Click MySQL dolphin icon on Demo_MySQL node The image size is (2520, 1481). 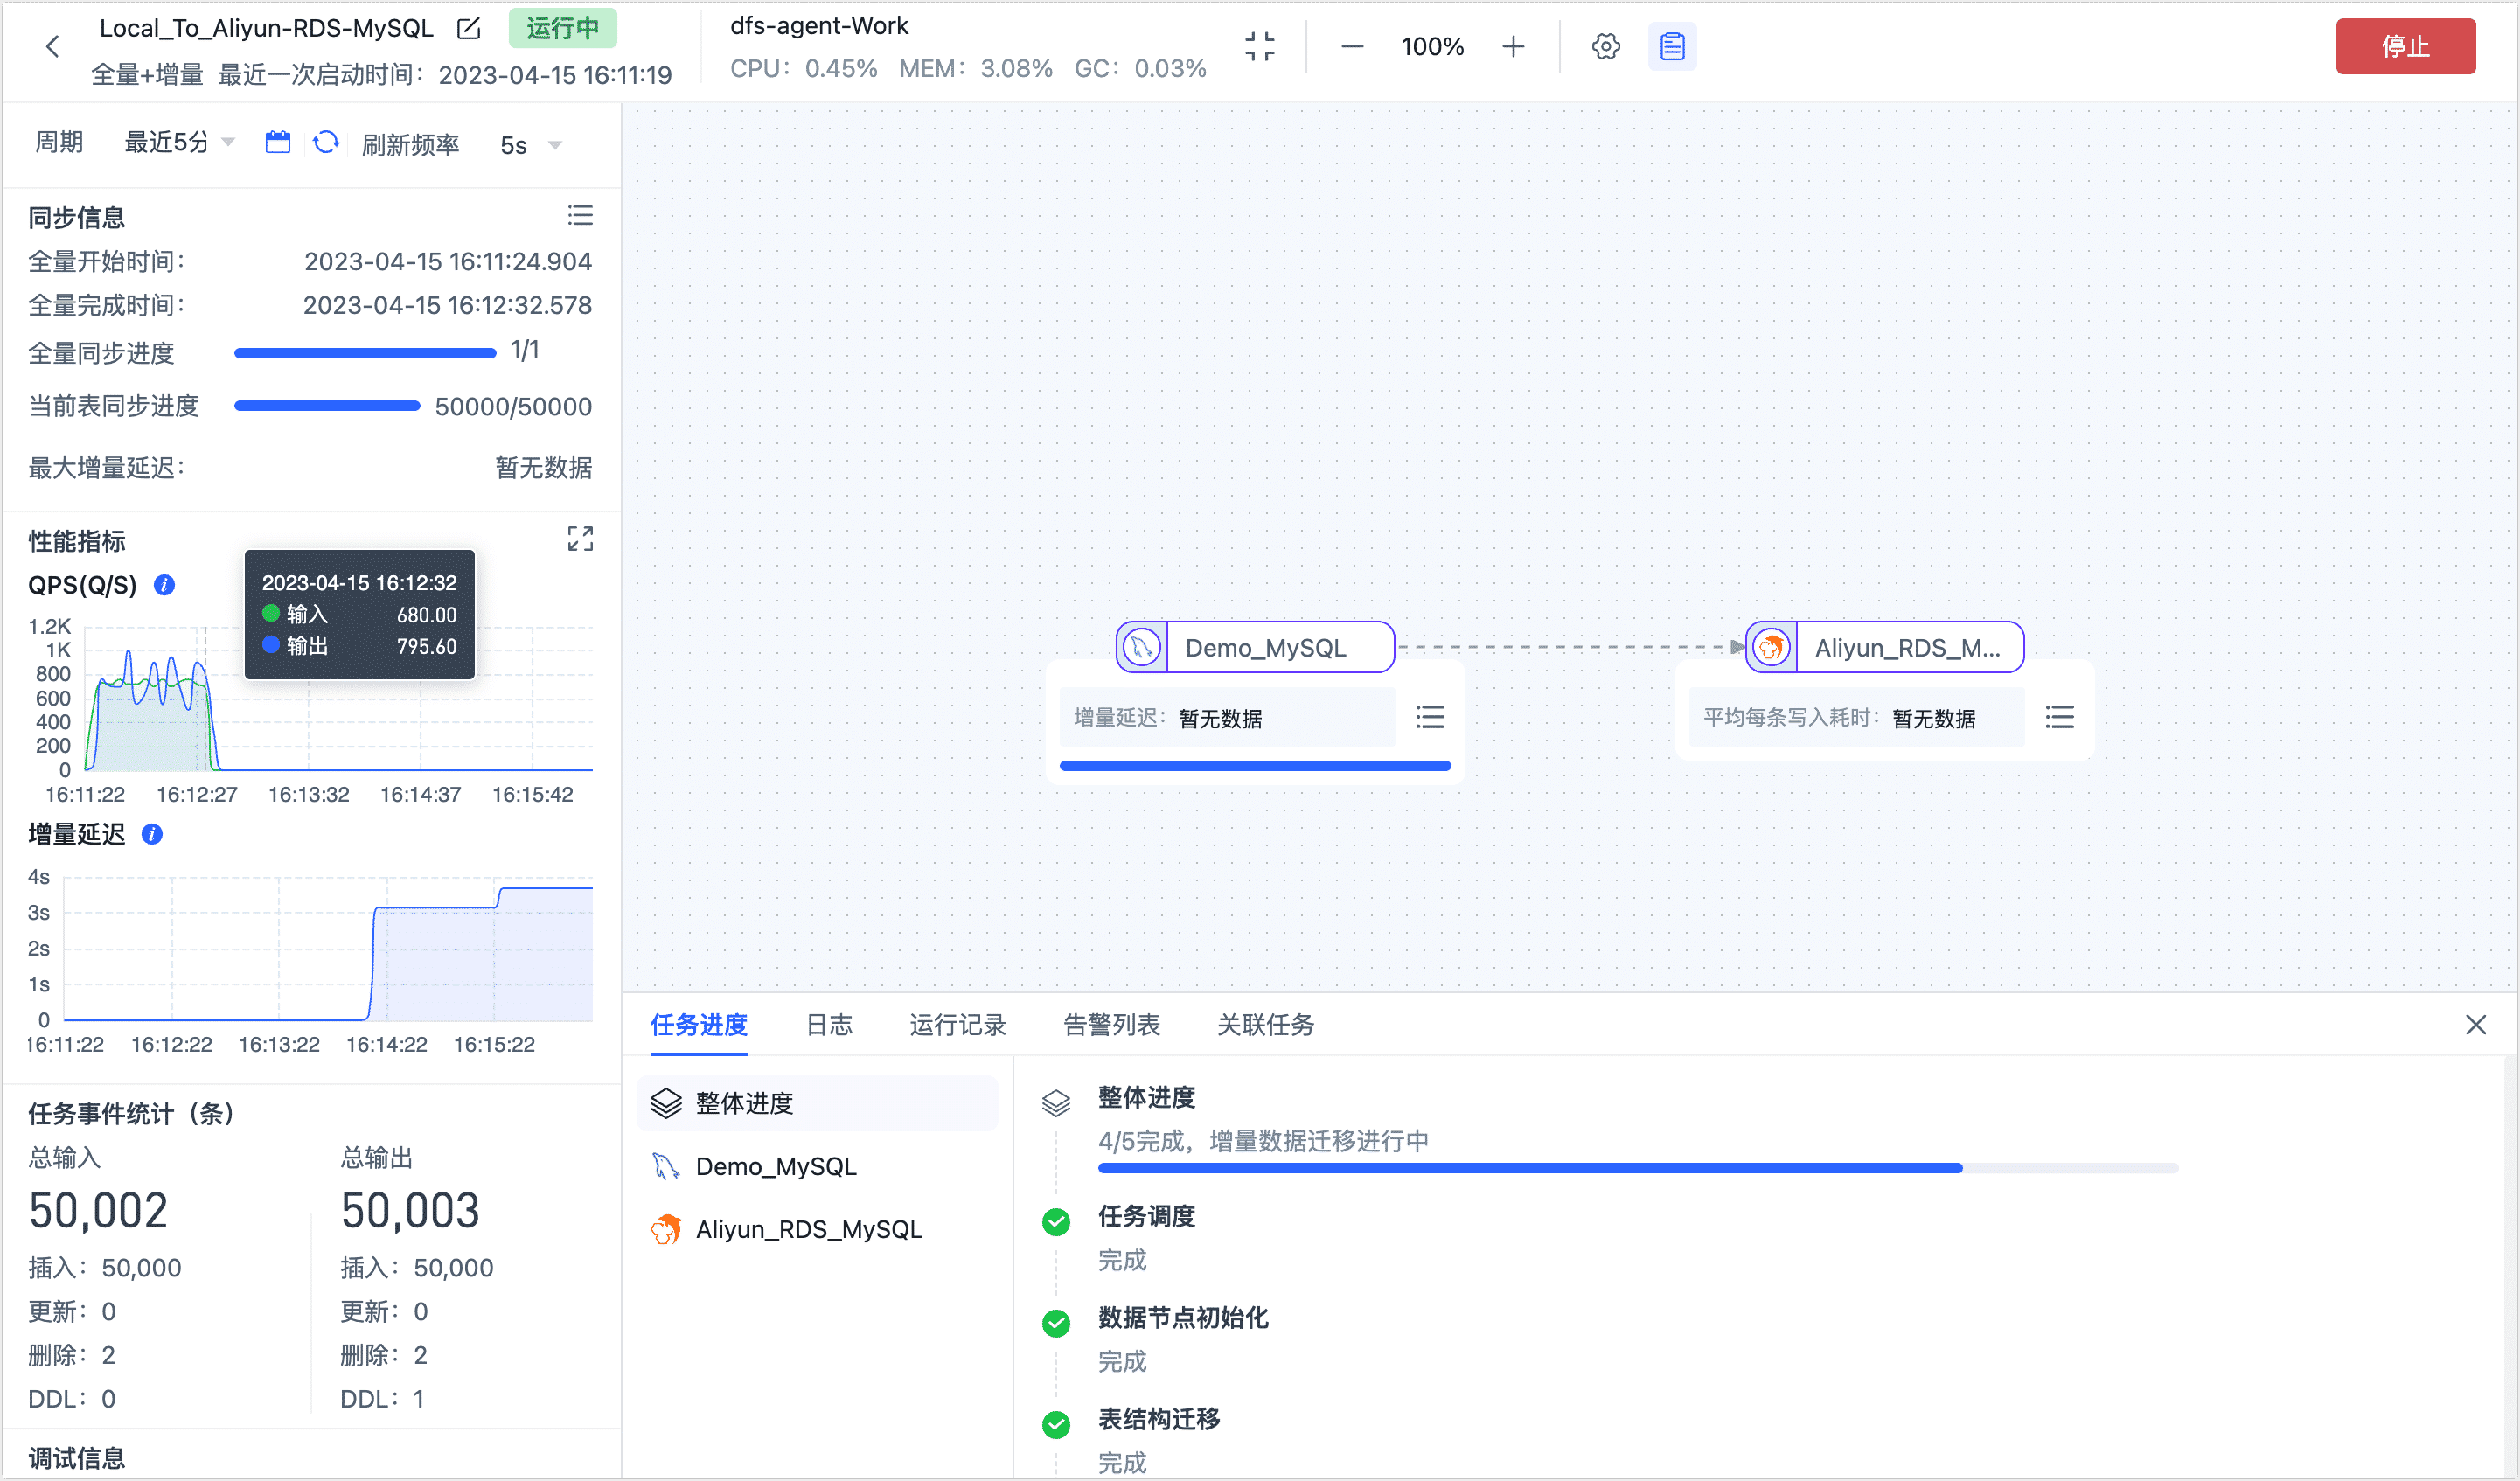[x=1141, y=647]
